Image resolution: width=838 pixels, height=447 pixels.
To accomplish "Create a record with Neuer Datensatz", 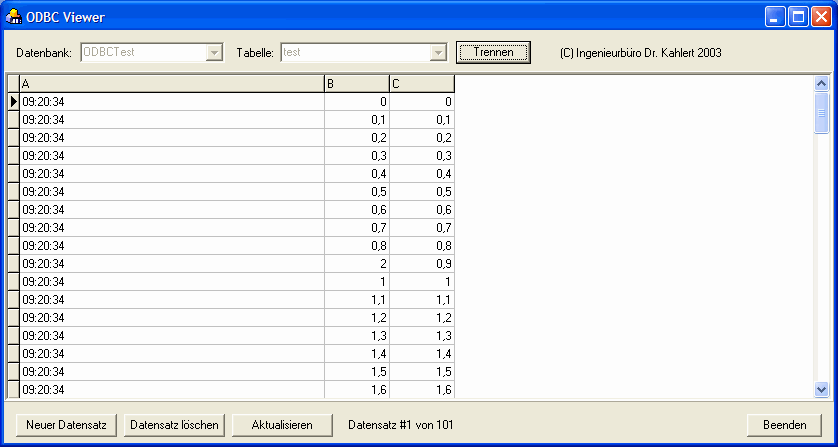I will pyautogui.click(x=66, y=425).
